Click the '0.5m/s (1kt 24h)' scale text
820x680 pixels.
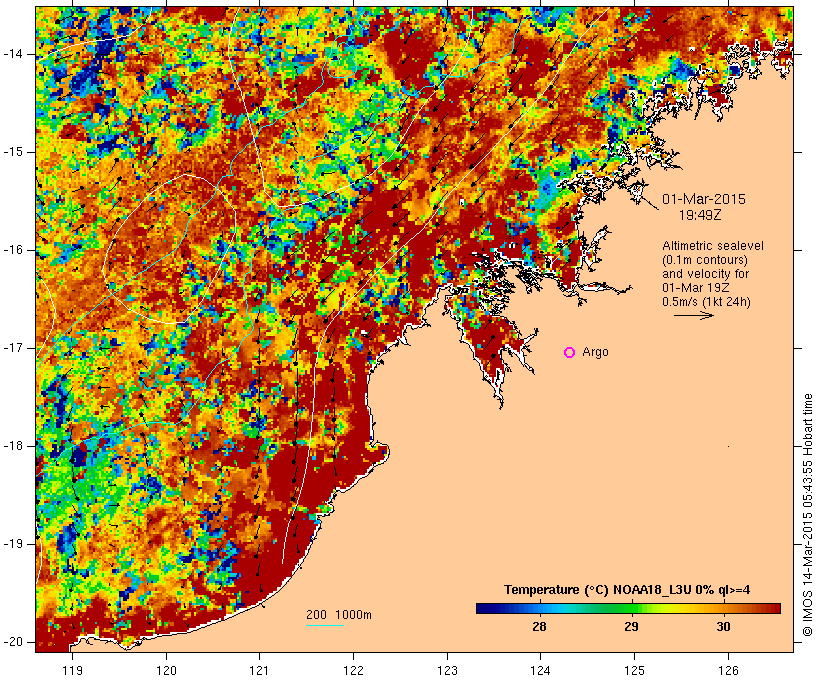point(706,302)
